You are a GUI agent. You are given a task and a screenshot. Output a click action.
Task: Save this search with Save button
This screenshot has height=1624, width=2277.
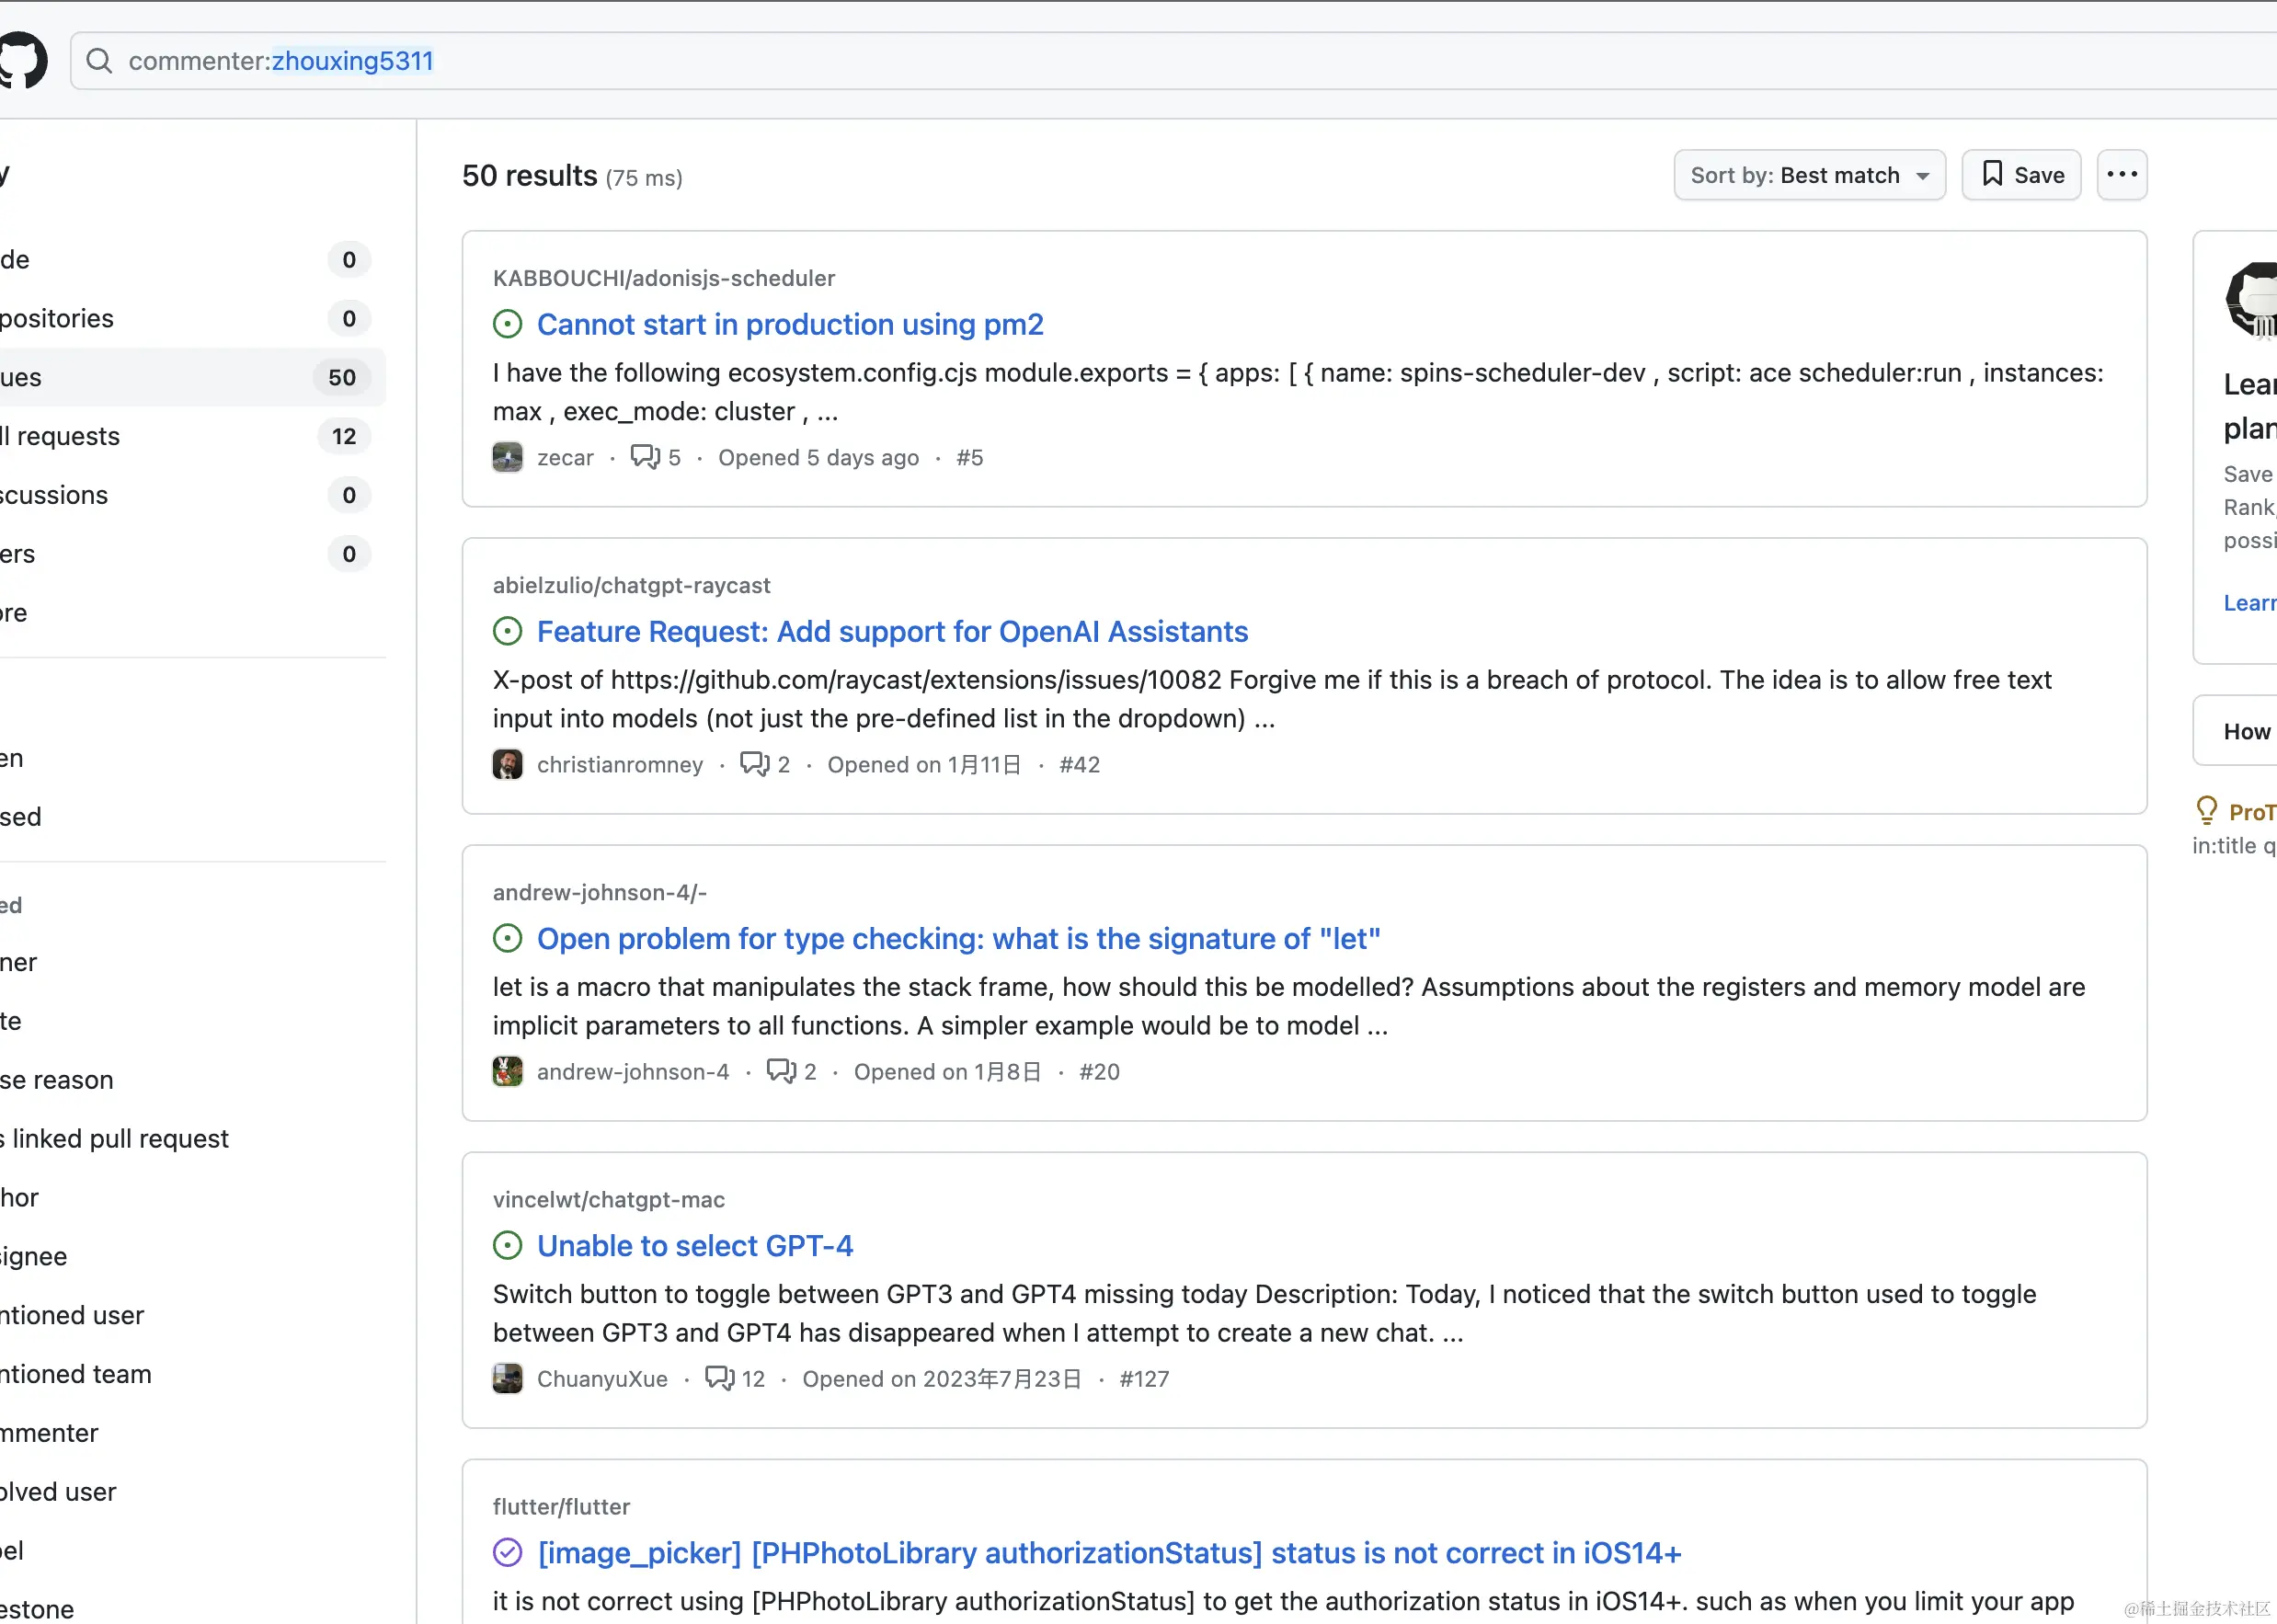2021,175
